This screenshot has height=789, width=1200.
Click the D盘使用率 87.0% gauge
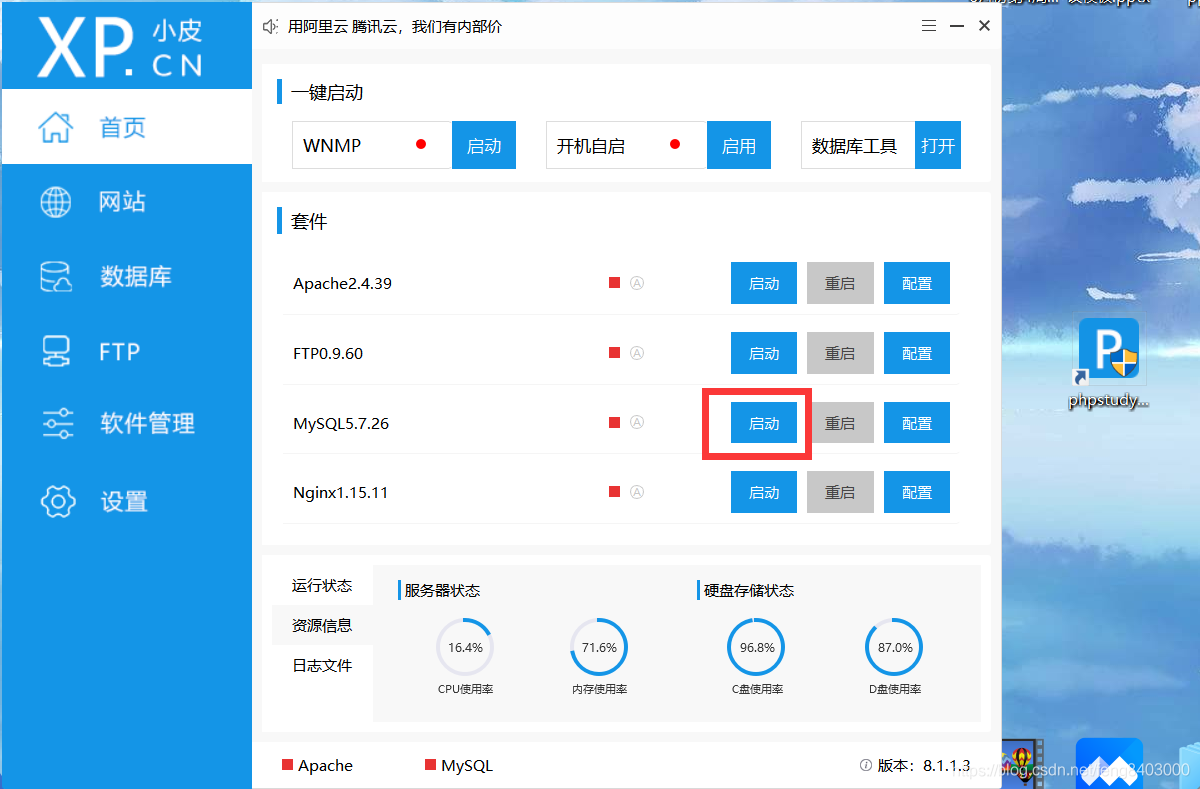click(894, 647)
